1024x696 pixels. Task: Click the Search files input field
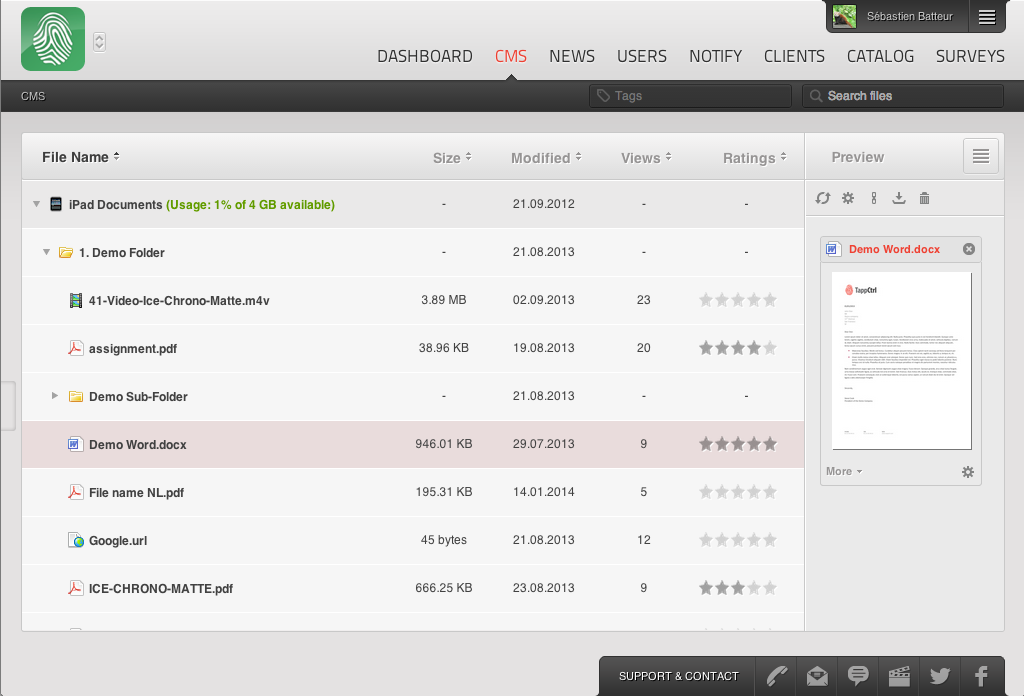[910, 96]
